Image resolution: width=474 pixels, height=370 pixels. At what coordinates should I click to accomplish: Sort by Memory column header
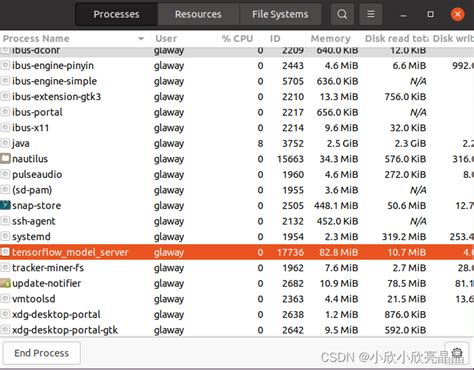[x=330, y=39]
